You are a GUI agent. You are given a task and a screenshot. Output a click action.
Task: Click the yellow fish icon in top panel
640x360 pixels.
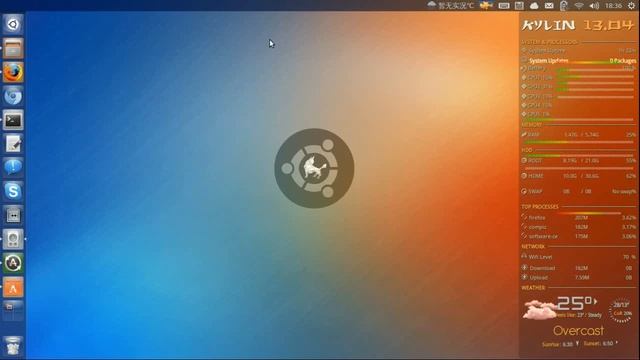point(486,5)
